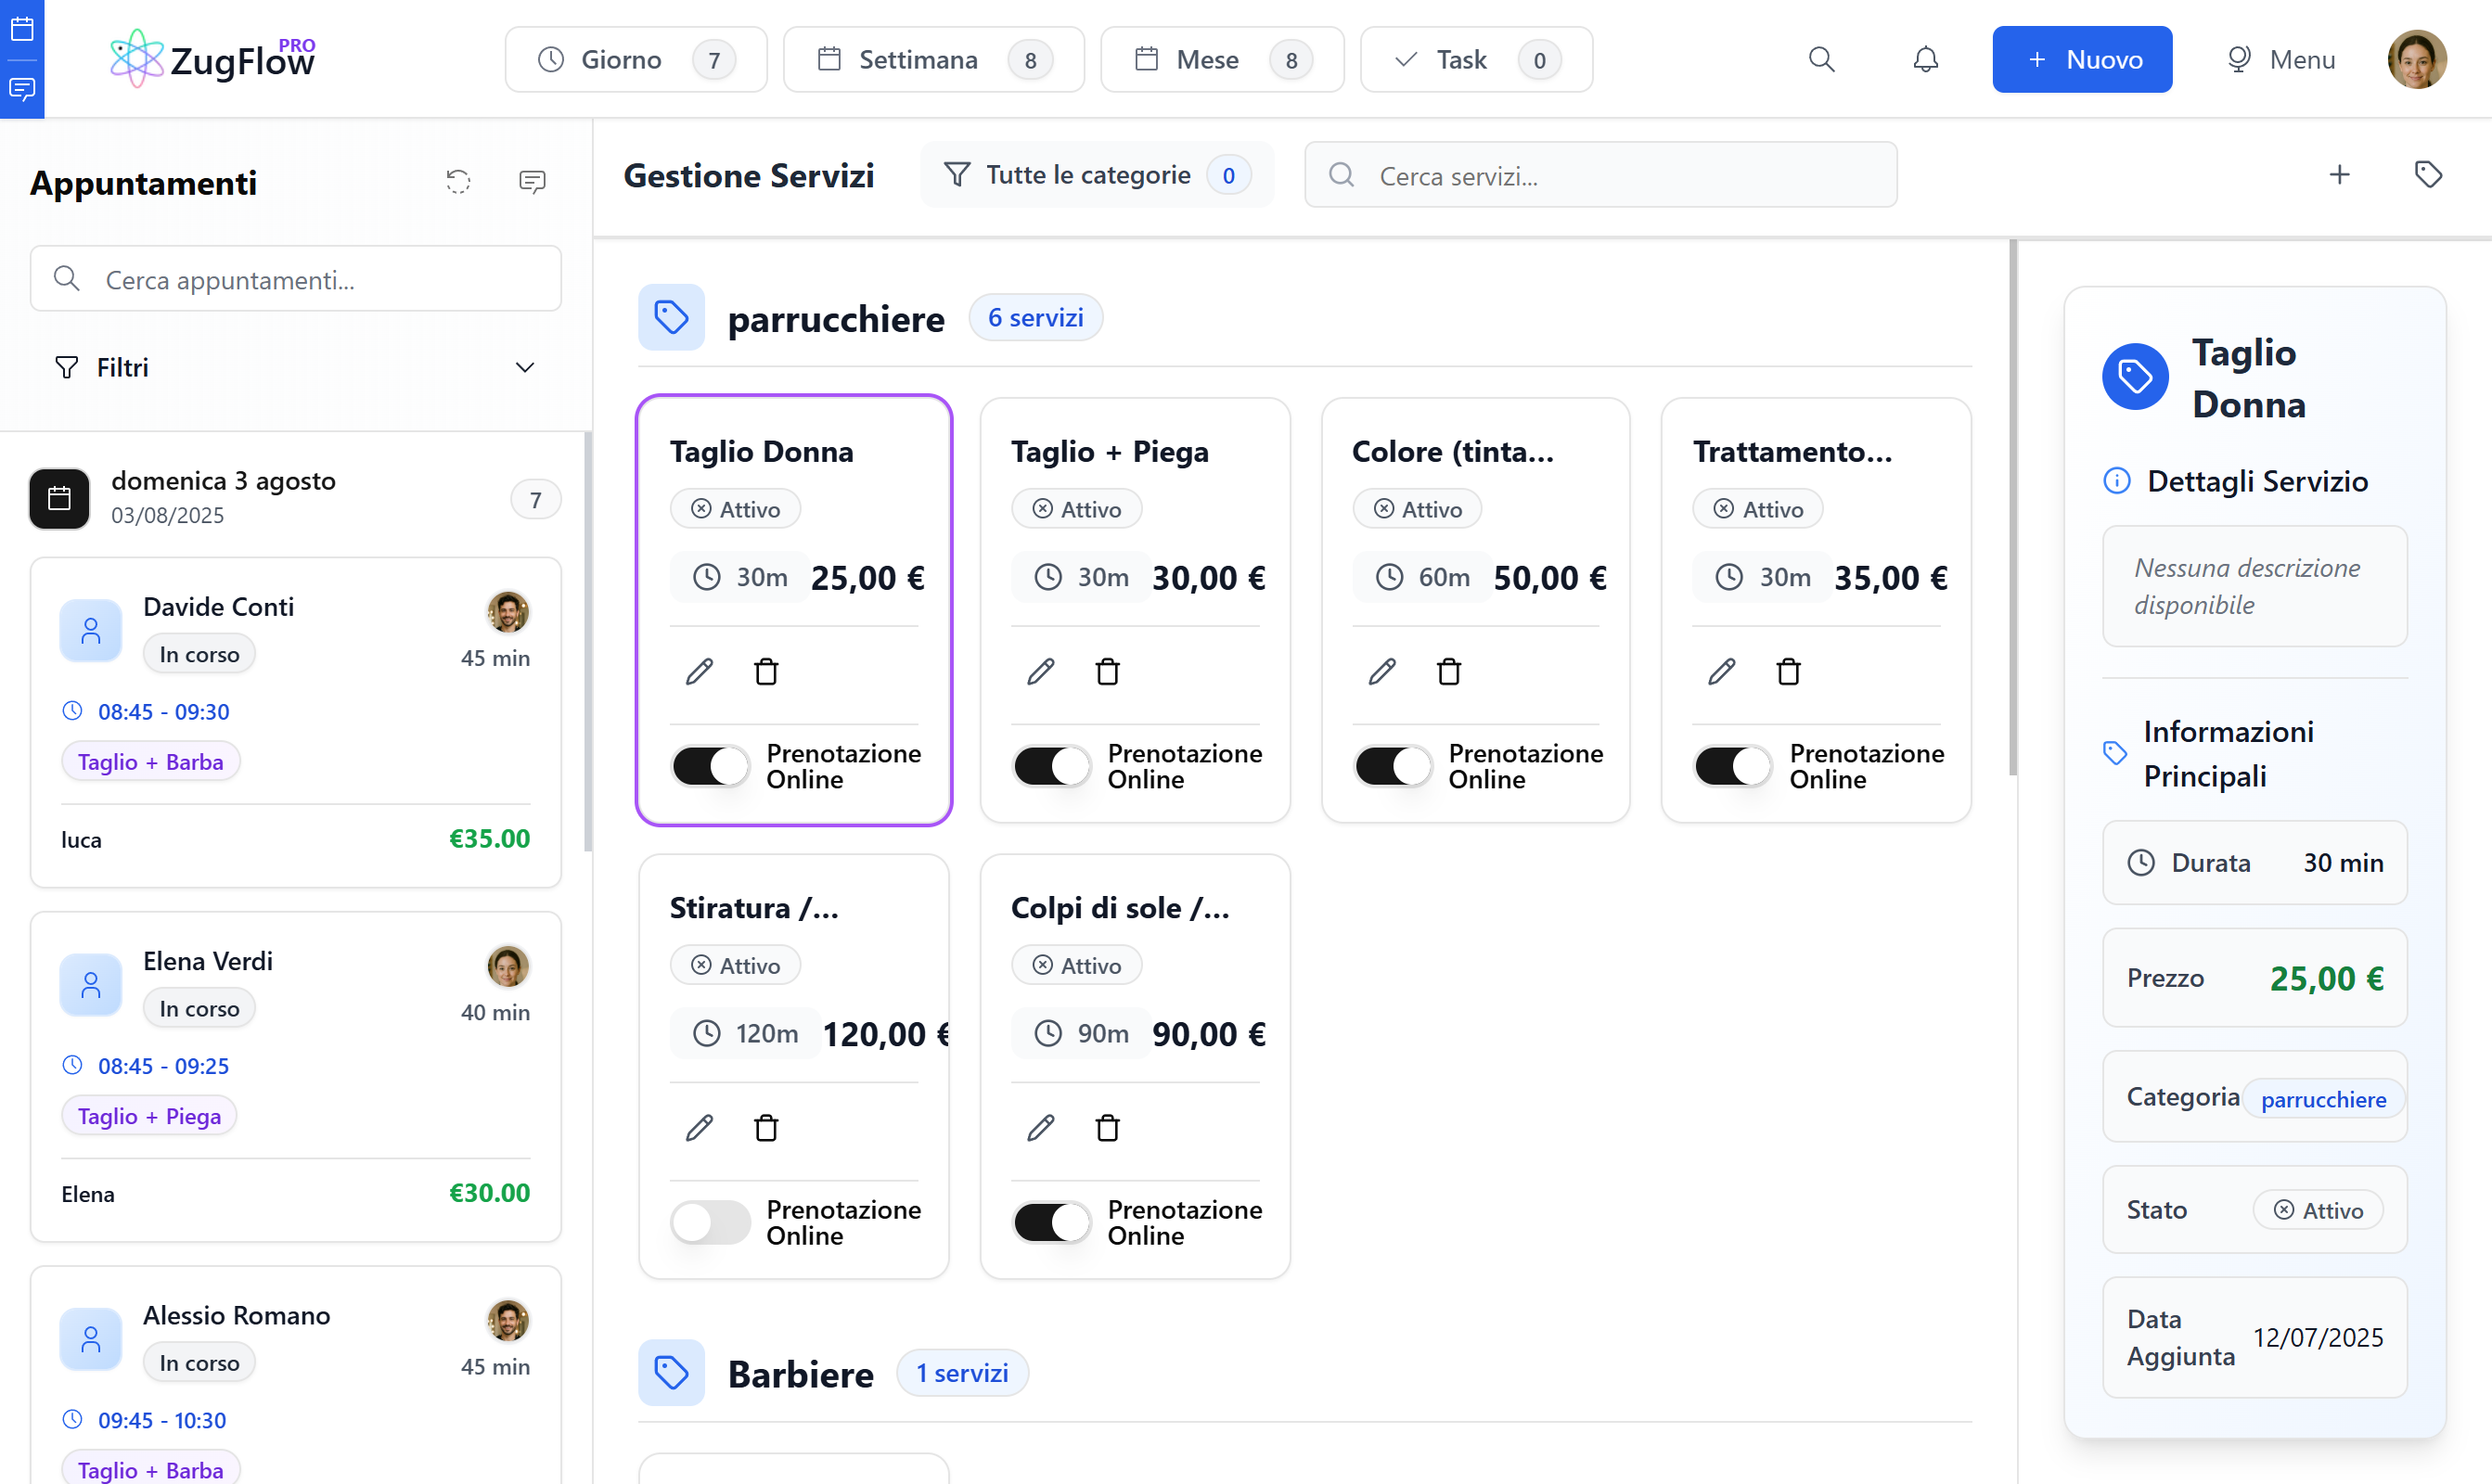Click Dettagli Servizio info icon
The height and width of the screenshot is (1484, 2492).
click(x=2116, y=481)
